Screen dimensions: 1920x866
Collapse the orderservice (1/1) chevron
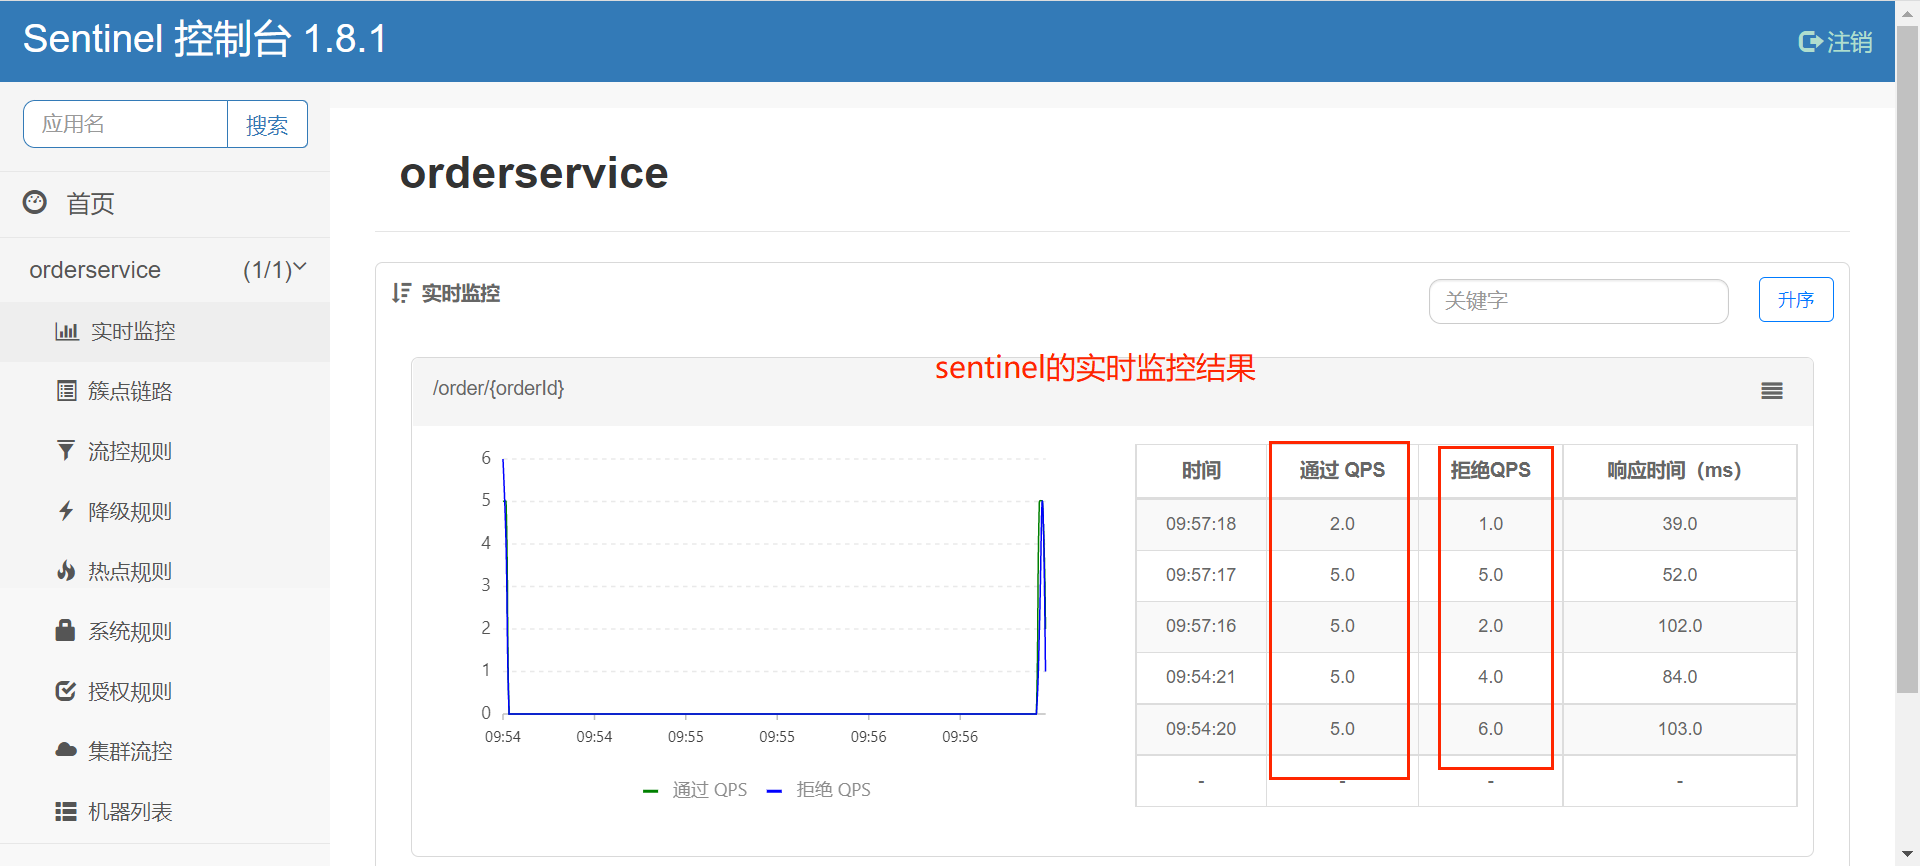(x=299, y=267)
